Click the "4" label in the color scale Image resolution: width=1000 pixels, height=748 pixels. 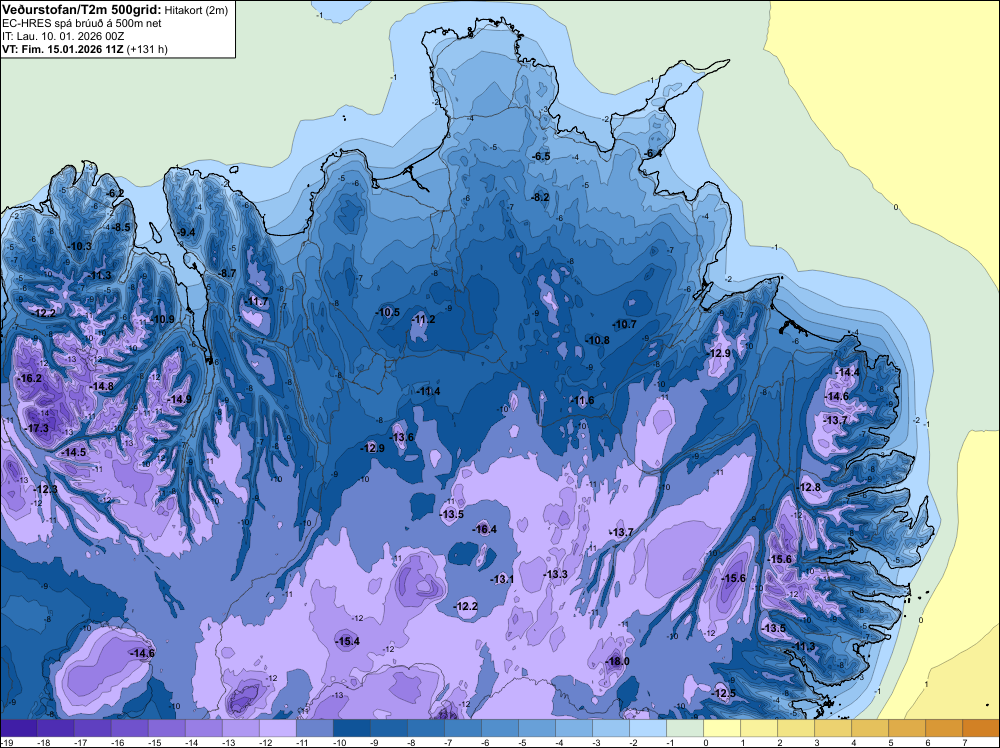(x=853, y=742)
